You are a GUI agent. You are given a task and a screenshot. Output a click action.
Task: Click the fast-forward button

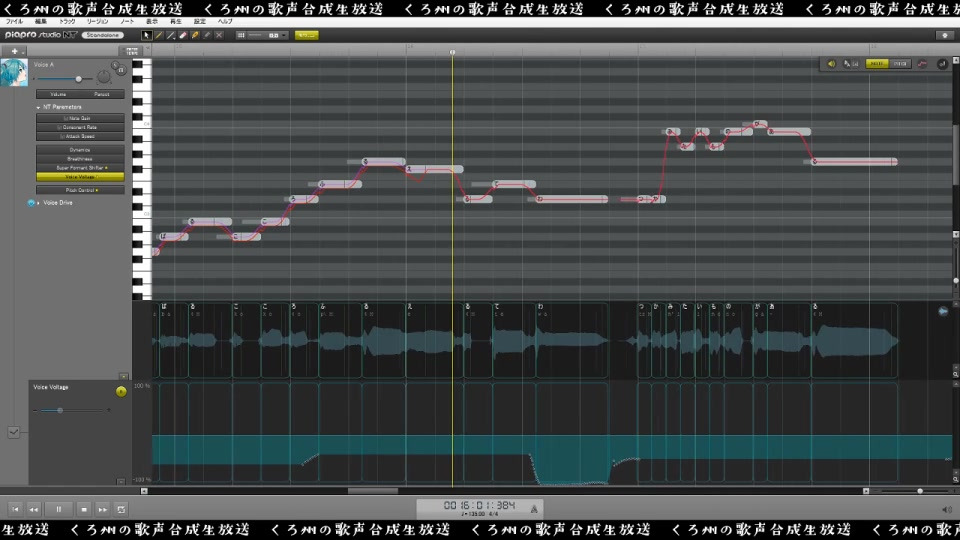pyautogui.click(x=103, y=509)
